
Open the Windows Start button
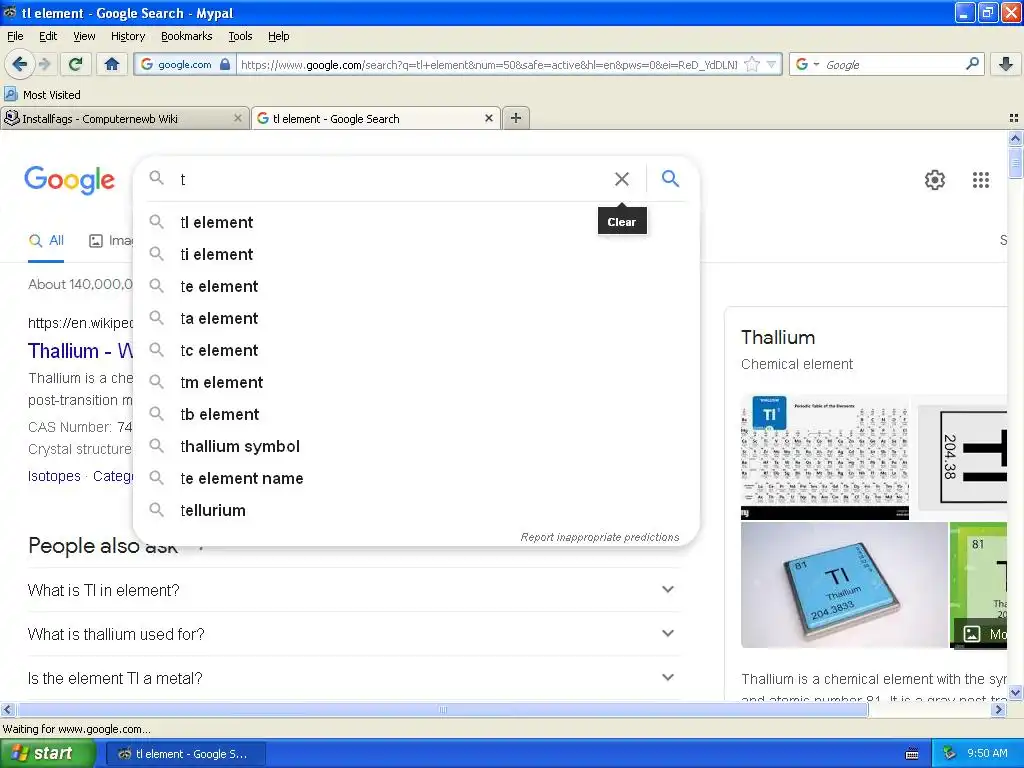(x=47, y=754)
